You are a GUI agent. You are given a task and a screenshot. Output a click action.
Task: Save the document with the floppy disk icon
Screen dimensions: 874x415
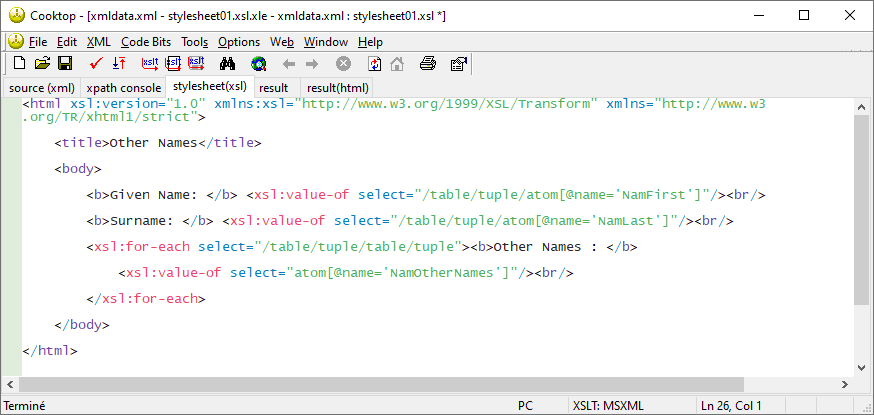[x=65, y=64]
